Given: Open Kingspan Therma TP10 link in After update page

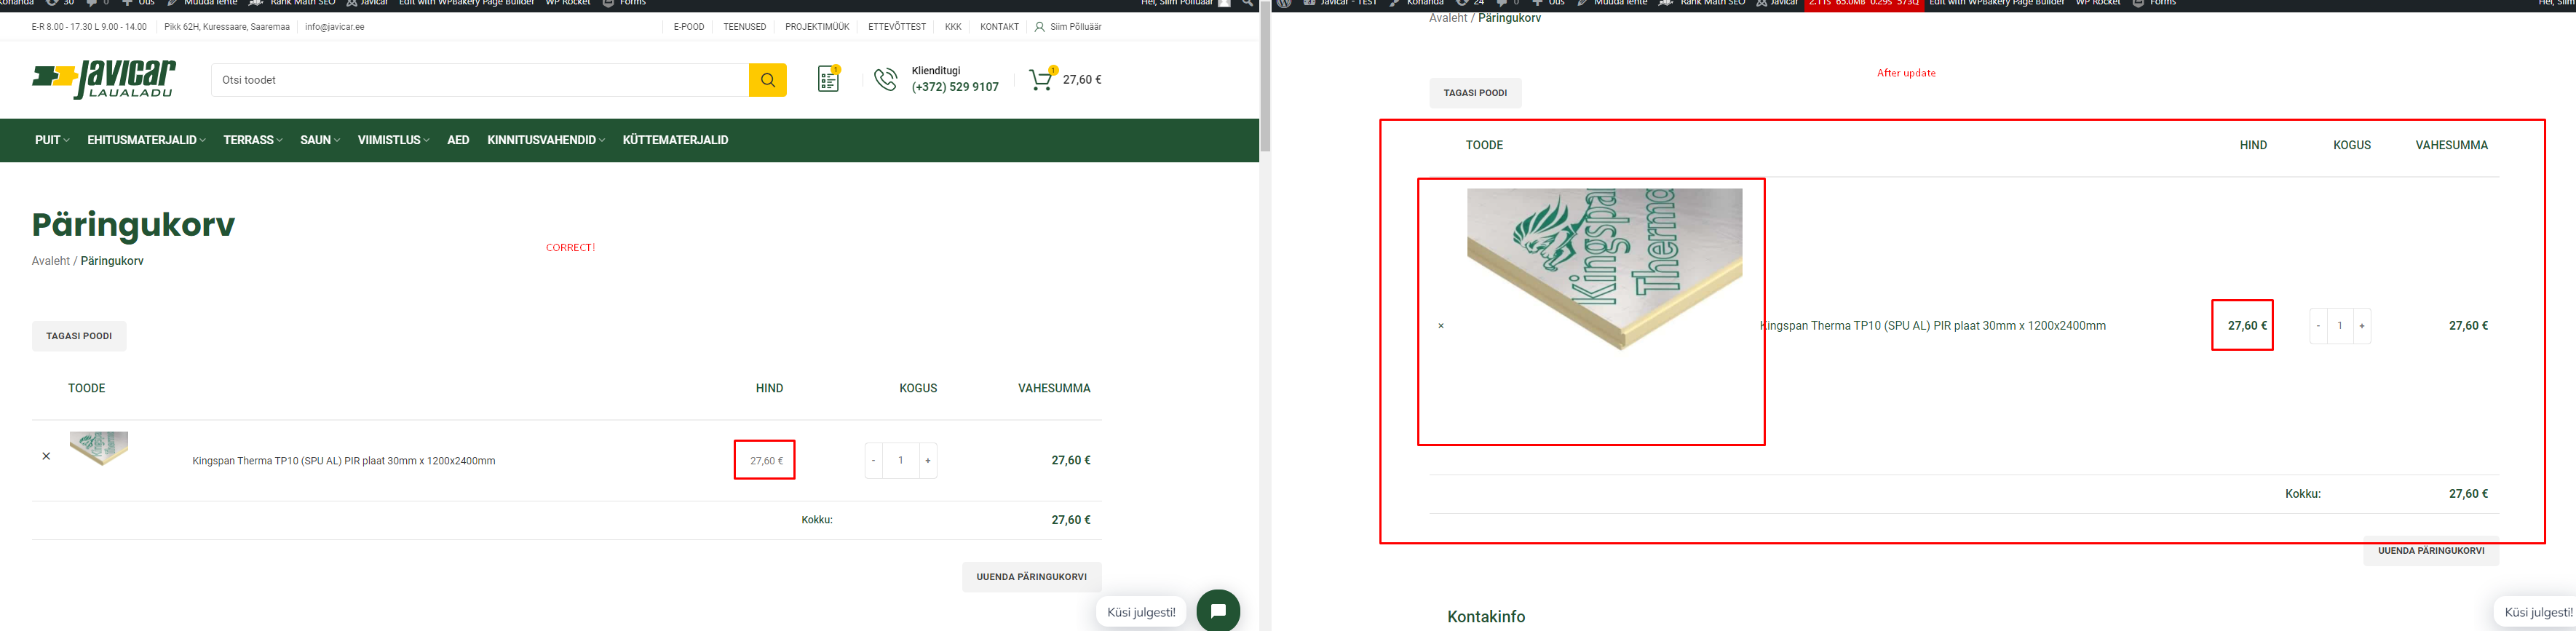Looking at the screenshot, I should coord(1933,326).
